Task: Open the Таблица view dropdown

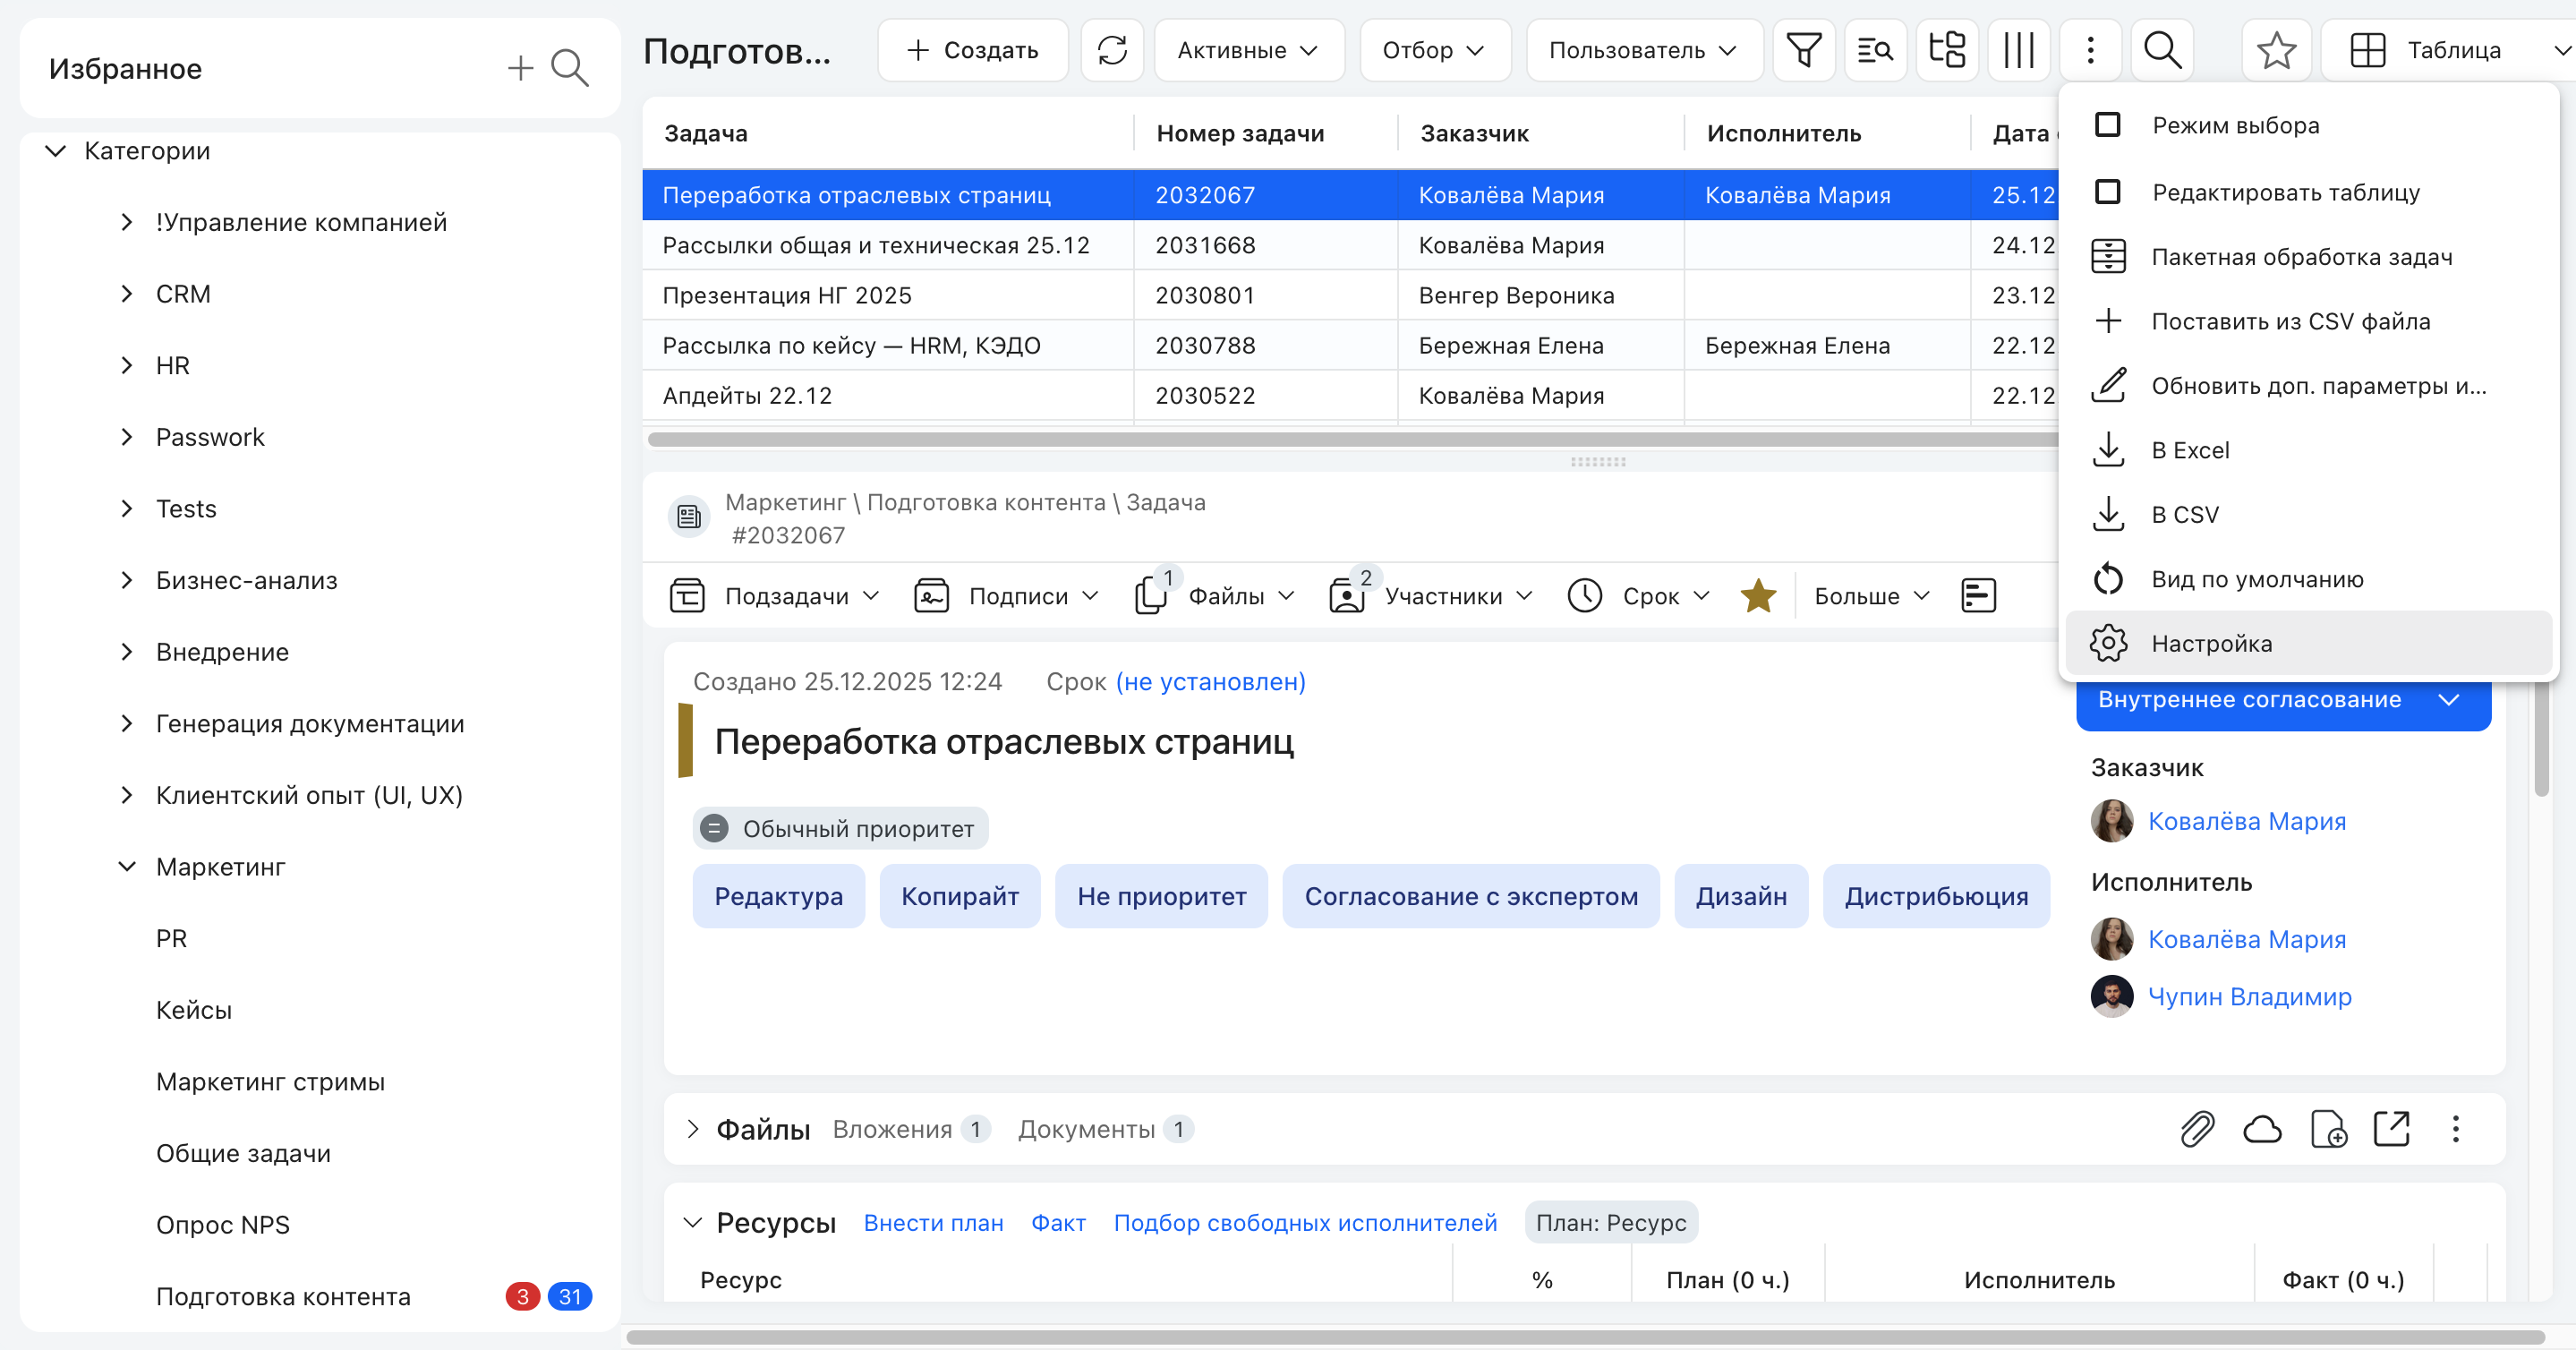Action: (x=2448, y=50)
